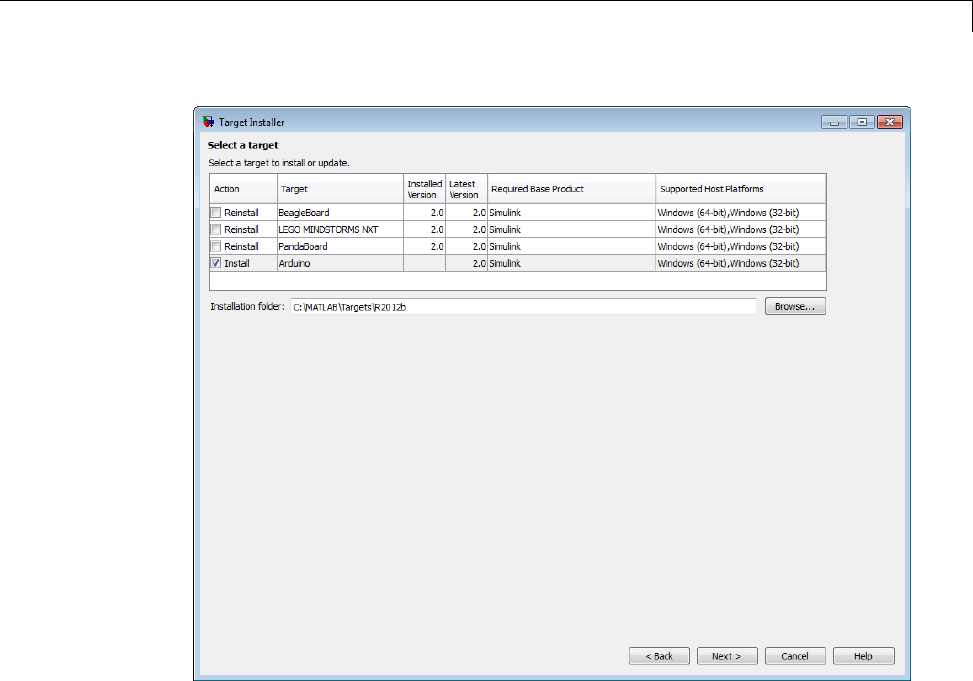Click the Target Installer title bar icon

click(x=208, y=122)
